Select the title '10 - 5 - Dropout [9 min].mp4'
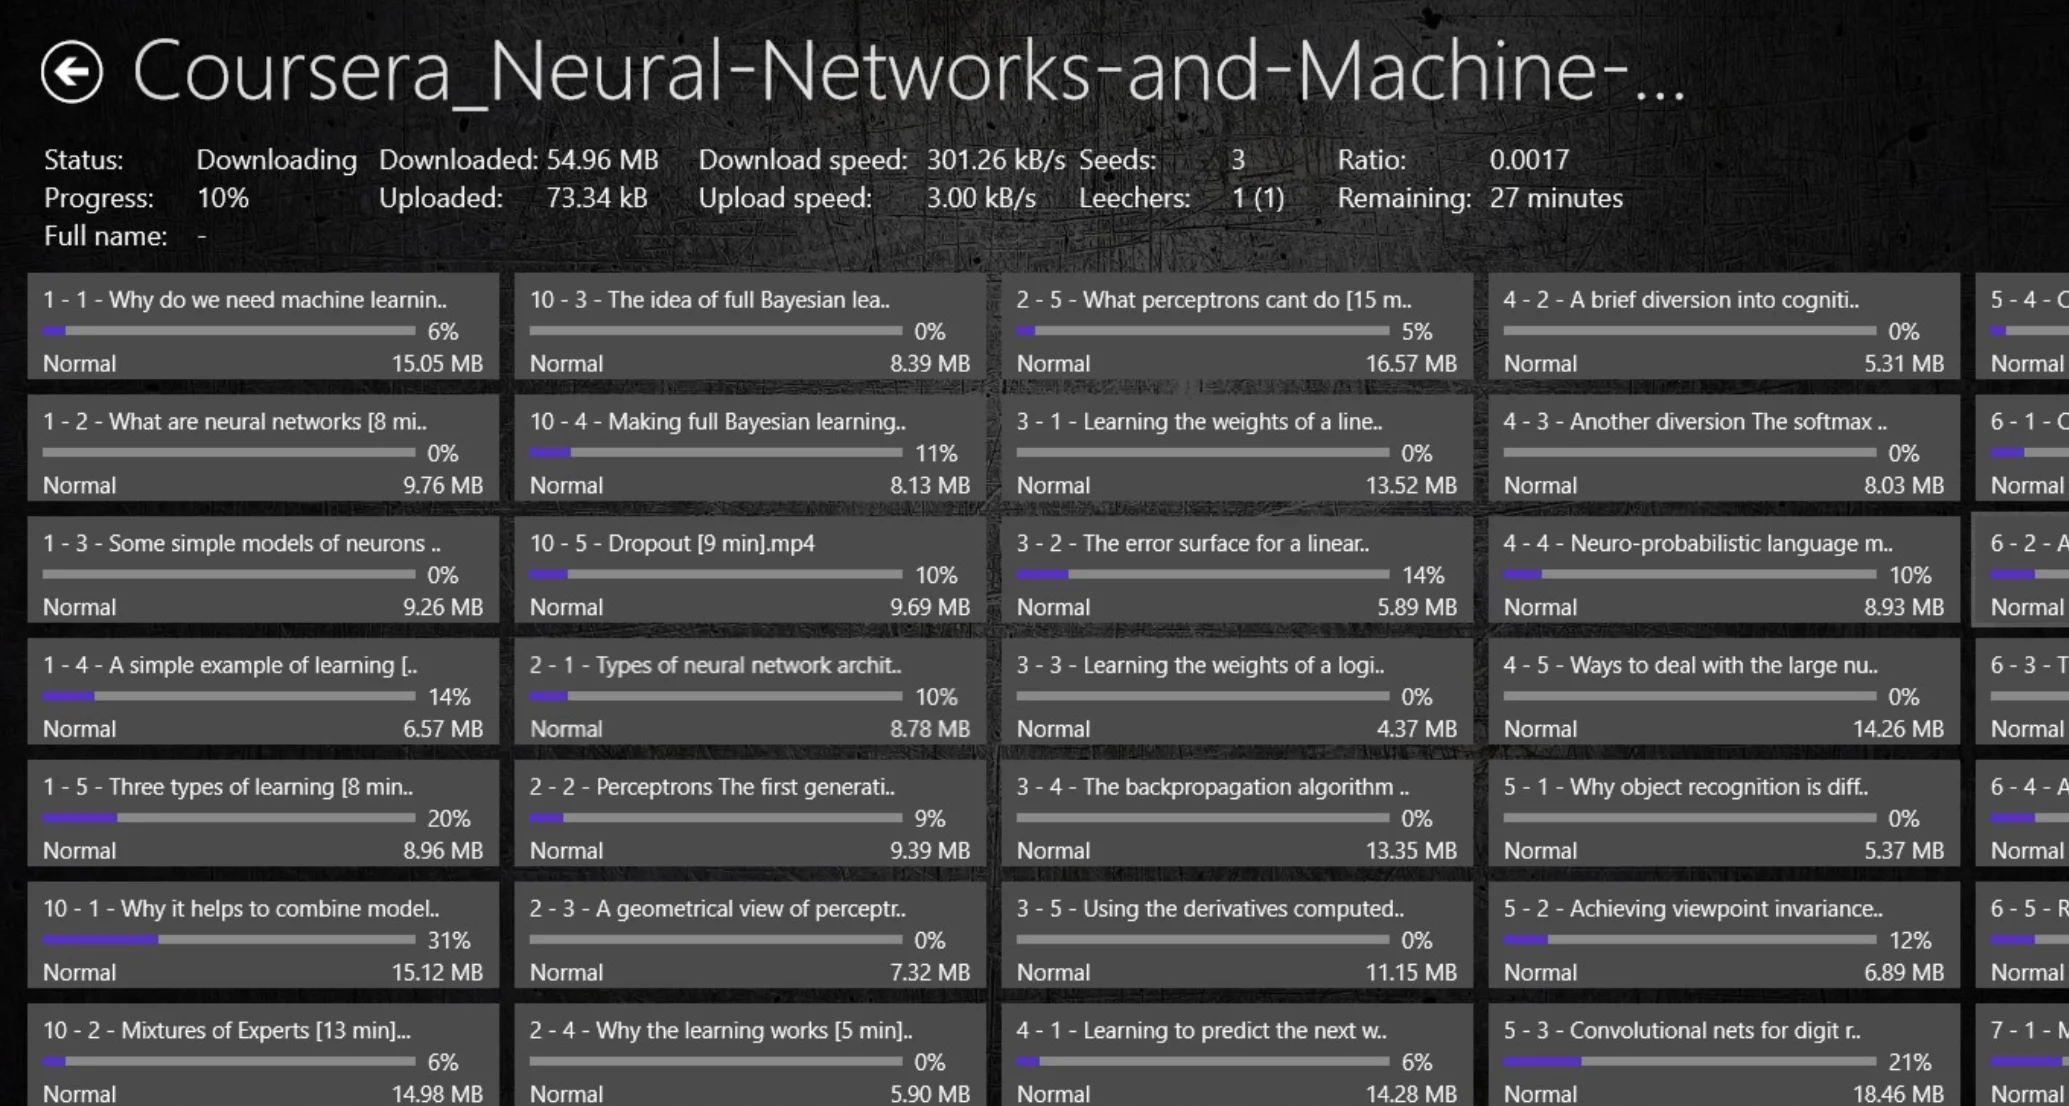This screenshot has height=1106, width=2069. click(672, 544)
